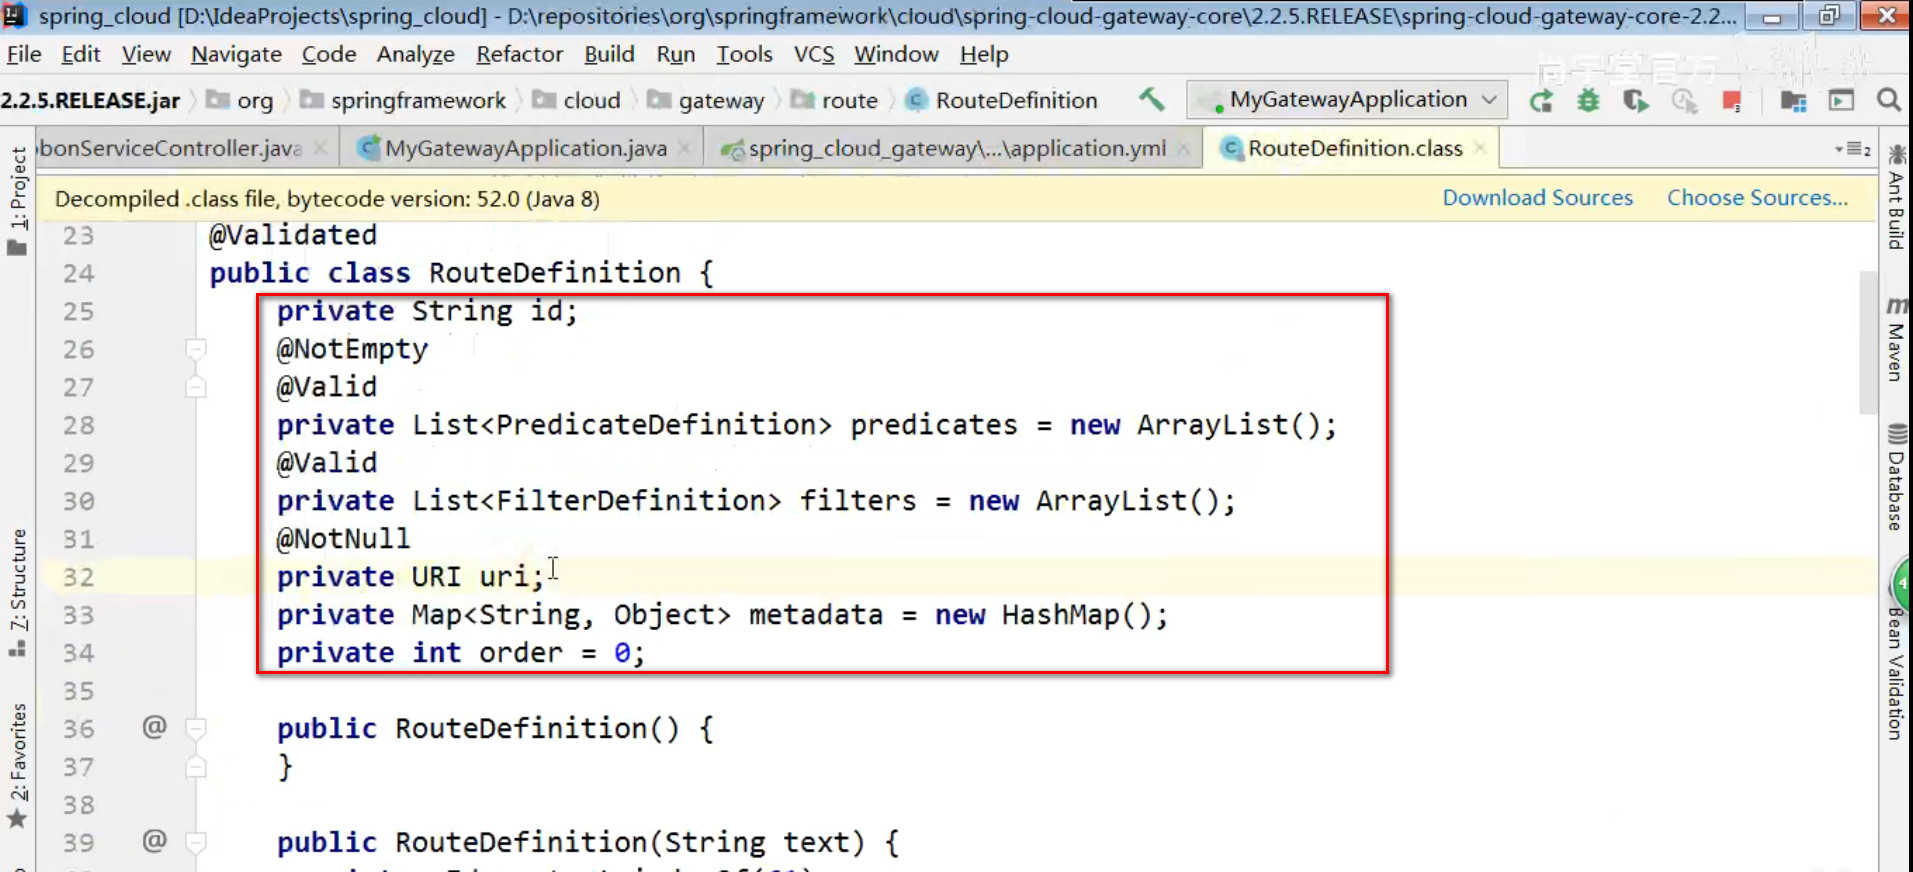1913x872 pixels.
Task: Start debugging with the bug icon
Action: click(x=1588, y=100)
